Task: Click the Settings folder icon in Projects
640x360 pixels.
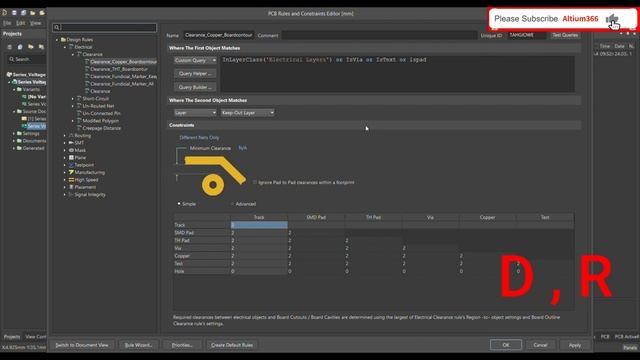Action: pyautogui.click(x=19, y=133)
